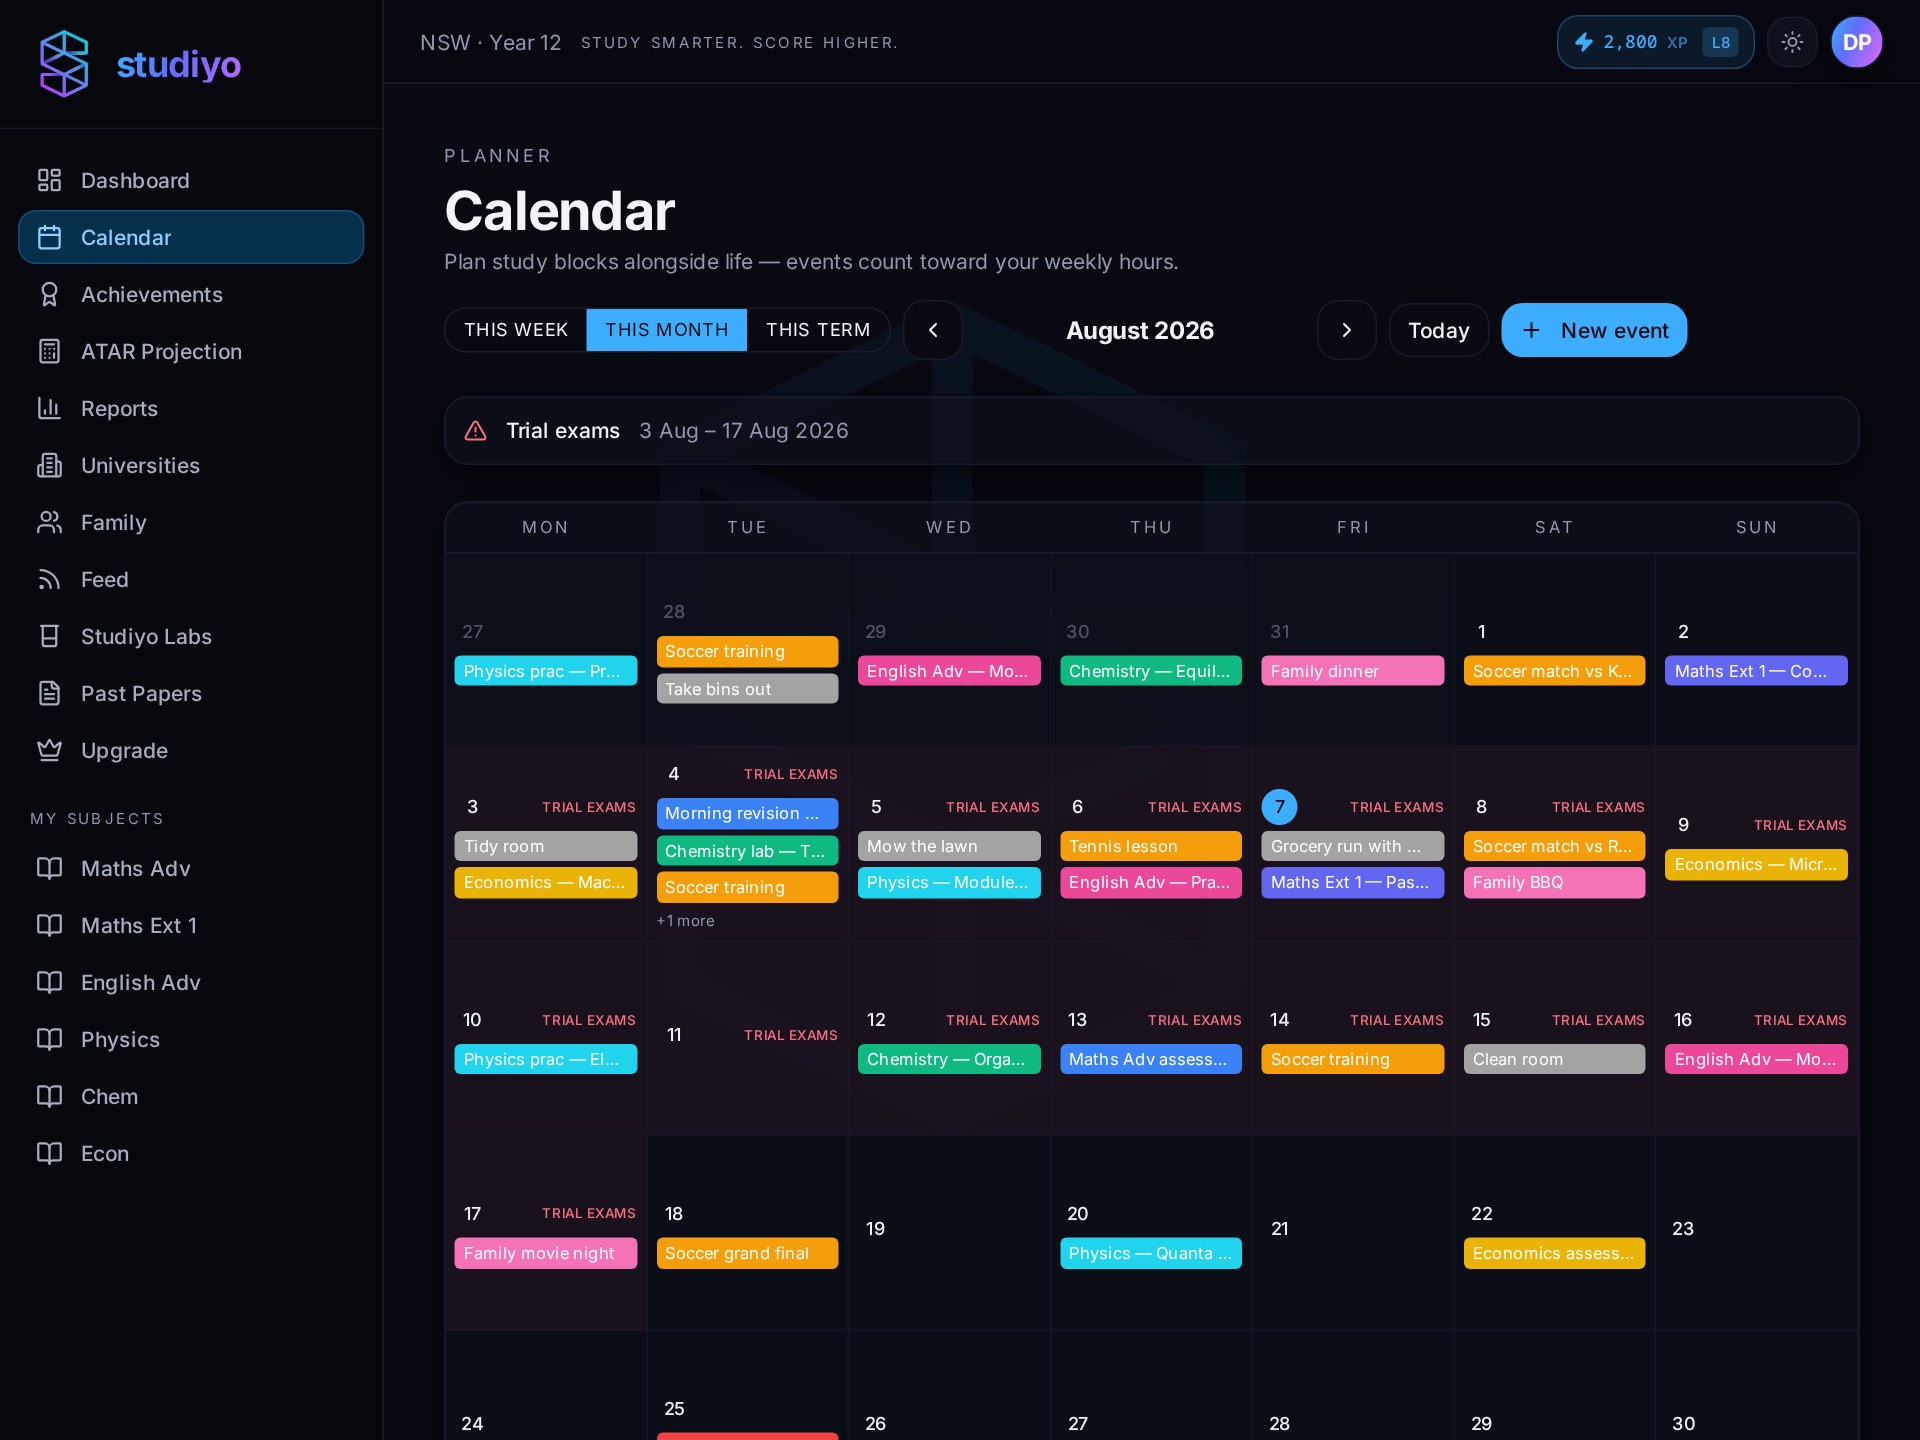
Task: Open the Maths Adv assessment event
Action: click(x=1150, y=1059)
